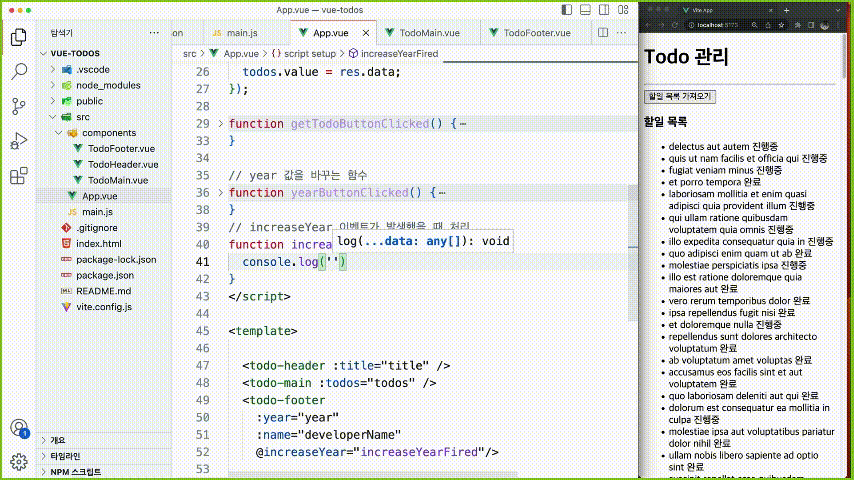Open the Accounts menu icon
Viewport: 854px width, 480px height.
pos(19,428)
